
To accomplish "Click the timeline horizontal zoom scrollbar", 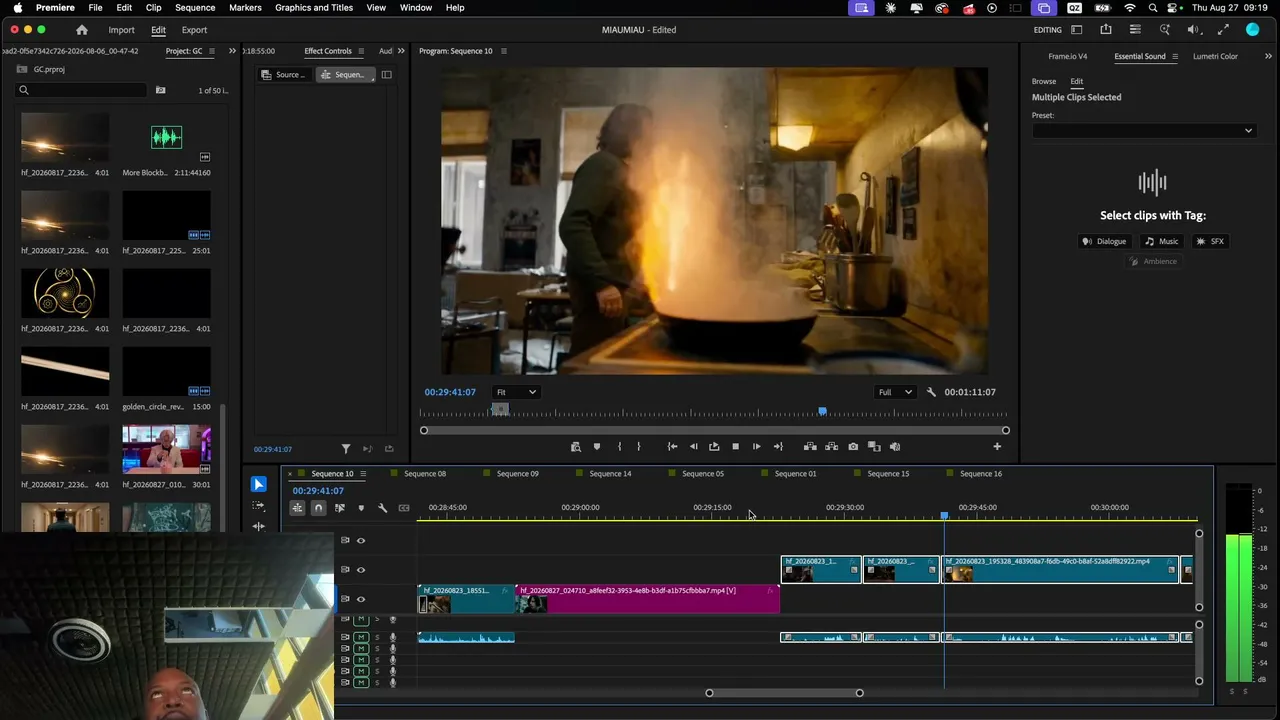I will coord(784,693).
